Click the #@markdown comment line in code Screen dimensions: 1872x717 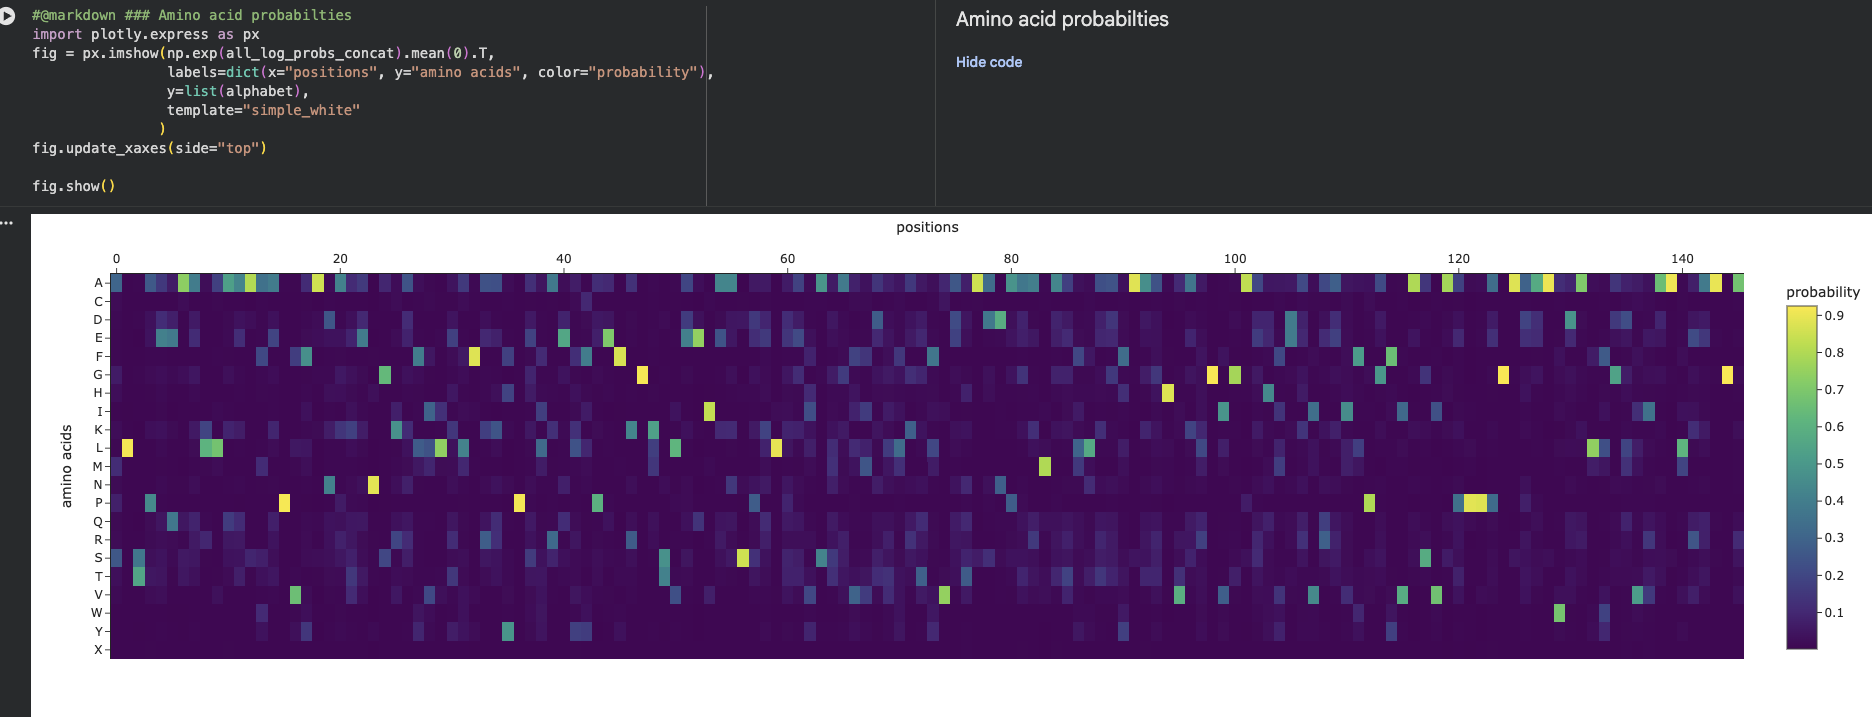pyautogui.click(x=192, y=15)
